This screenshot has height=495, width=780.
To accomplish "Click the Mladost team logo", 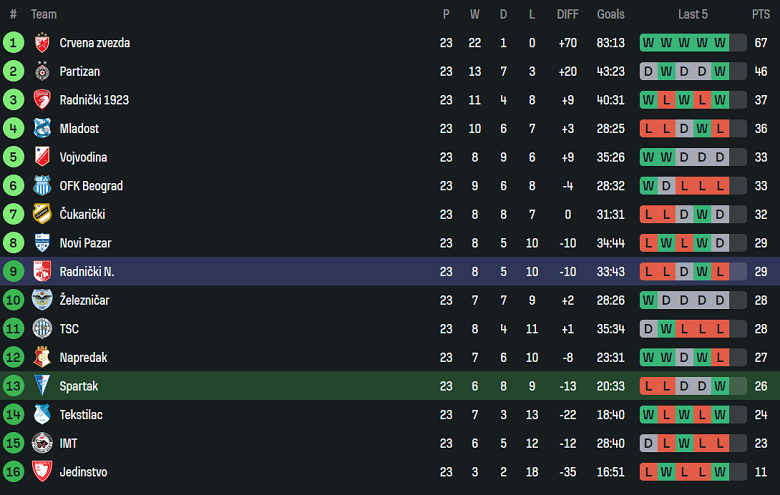I will (x=42, y=129).
